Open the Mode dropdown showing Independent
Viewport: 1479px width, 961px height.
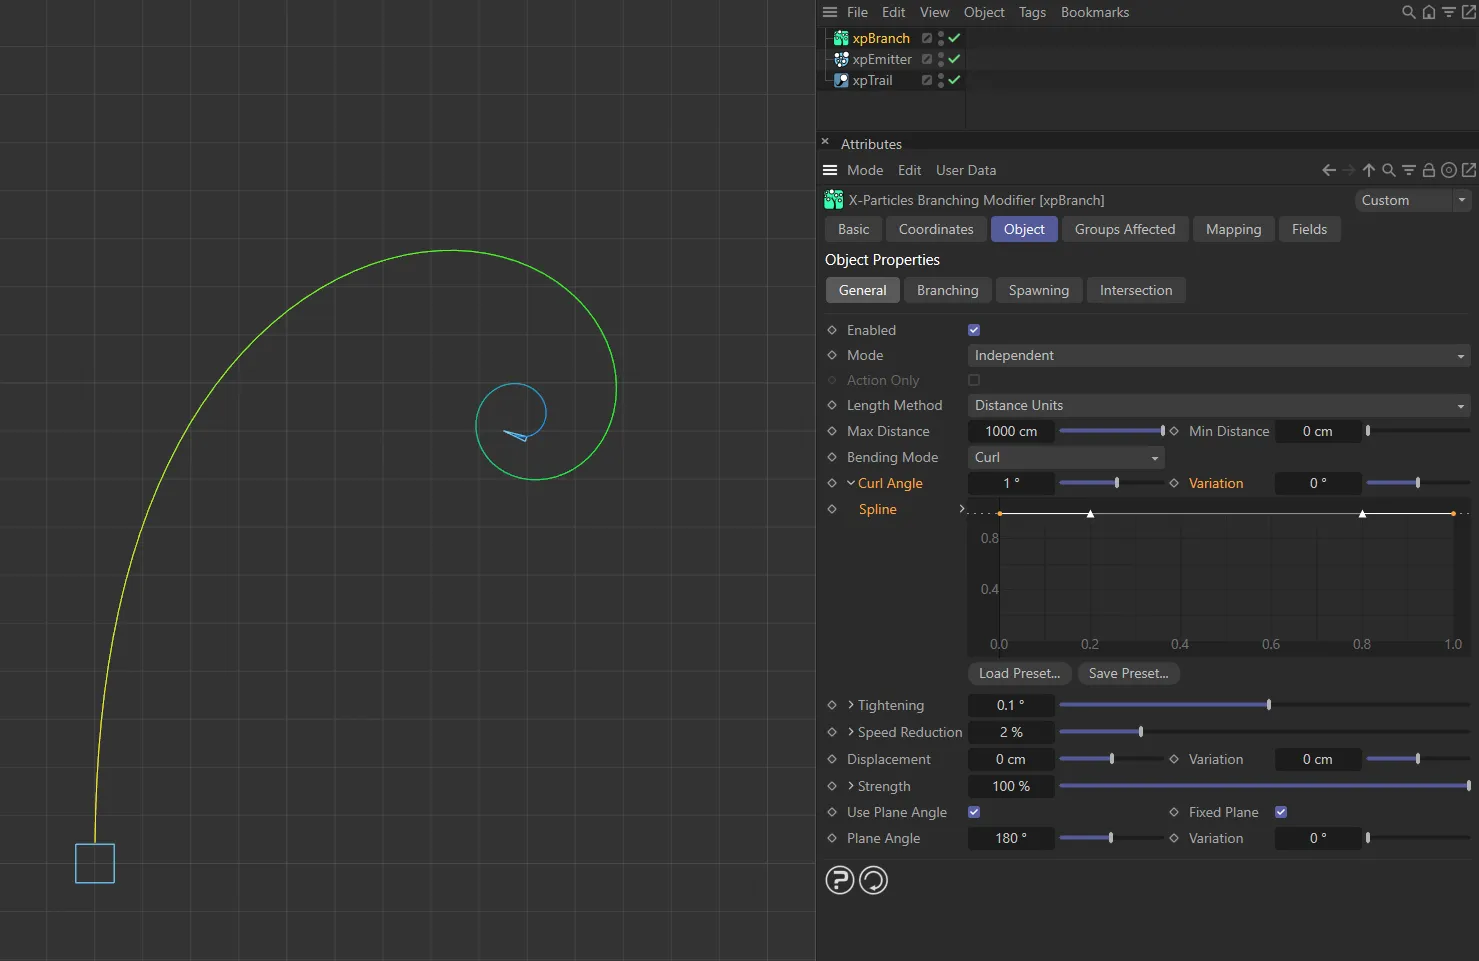click(x=1218, y=355)
